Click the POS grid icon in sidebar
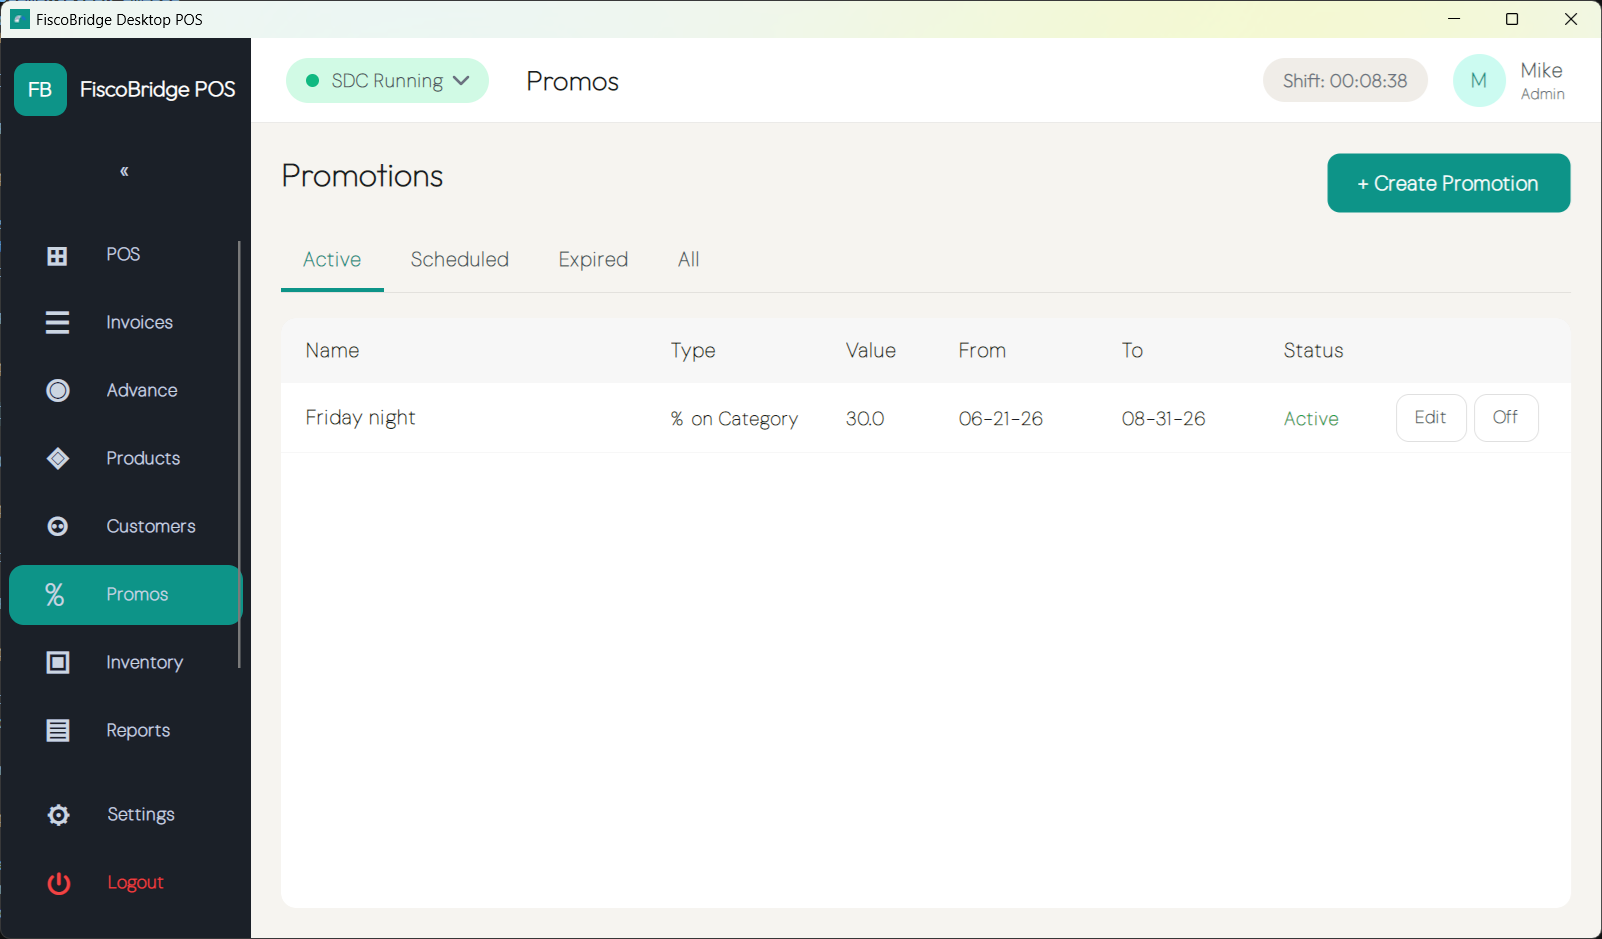The height and width of the screenshot is (939, 1602). point(57,256)
